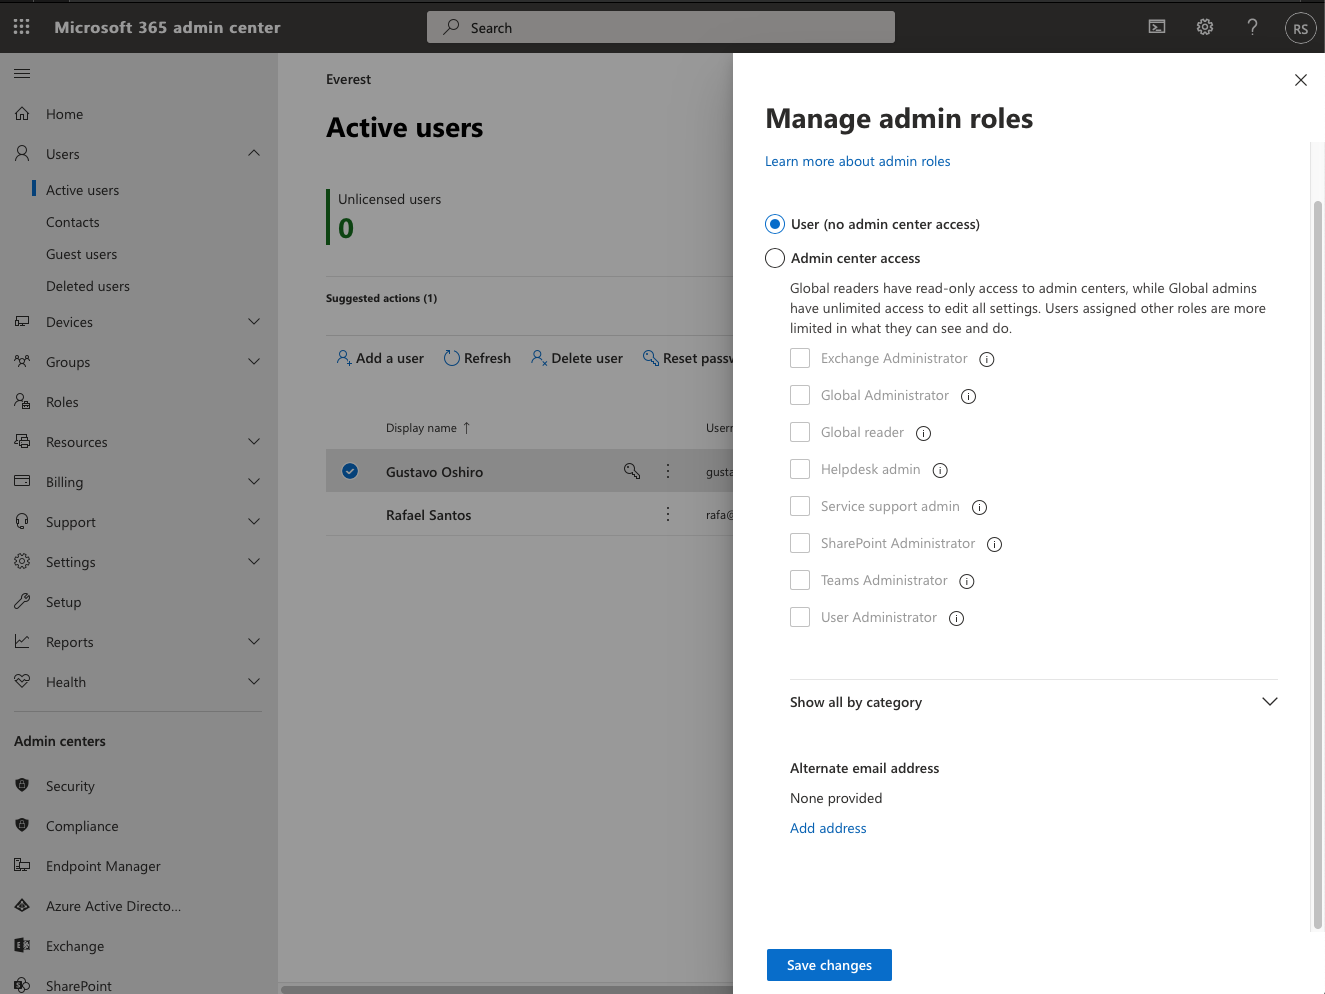Click the Endpoint Manager icon
1325x994 pixels.
[x=22, y=865]
